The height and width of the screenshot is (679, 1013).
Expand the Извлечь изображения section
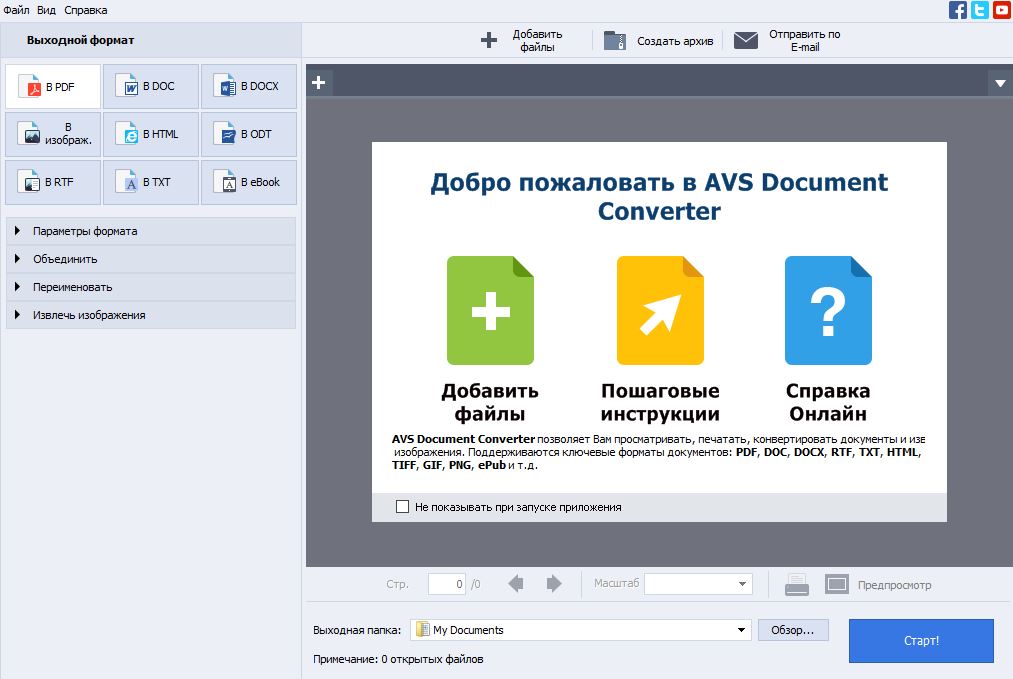pos(151,315)
